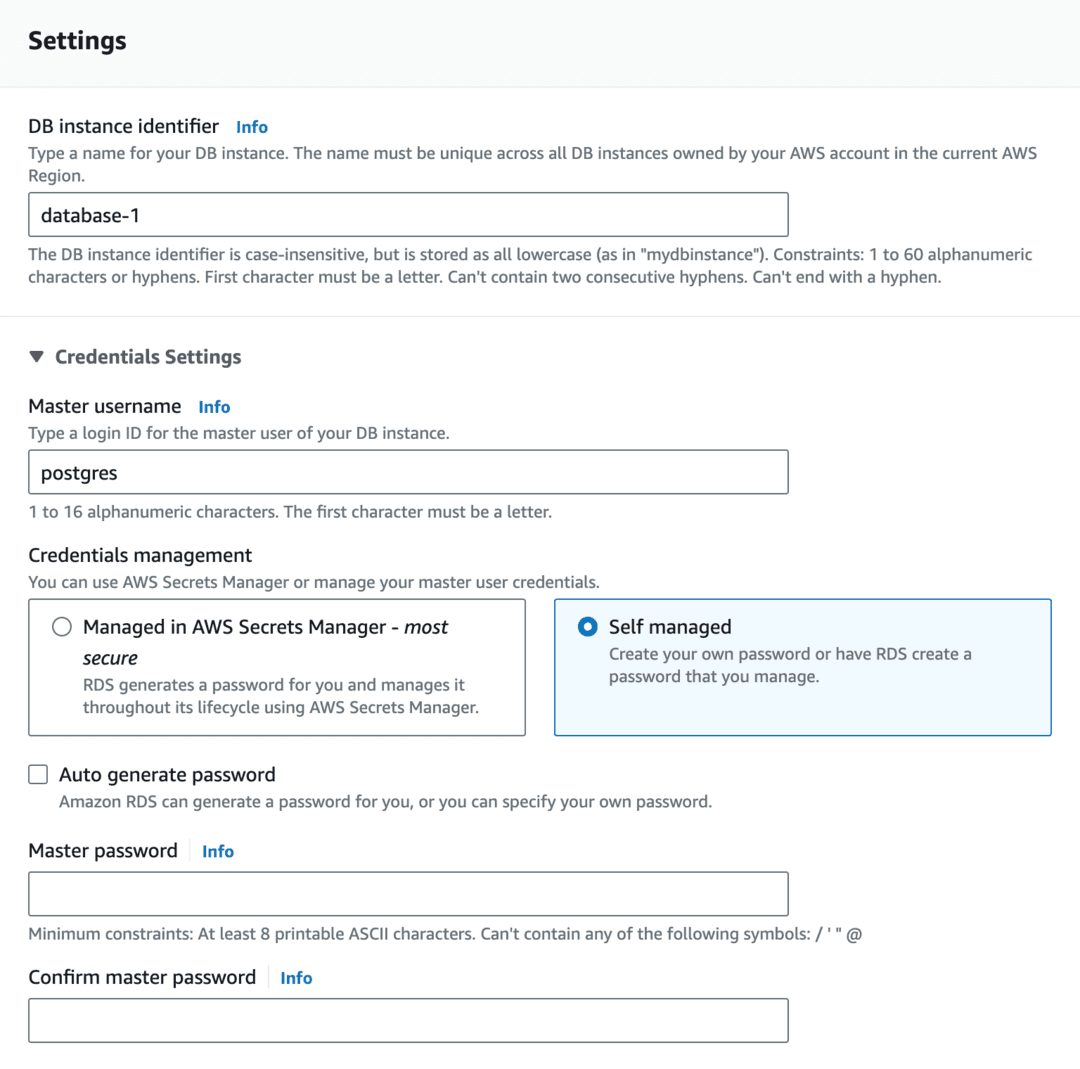Click the AWS Secrets Manager option card
Viewport: 1080px width, 1069px height.
(277, 667)
